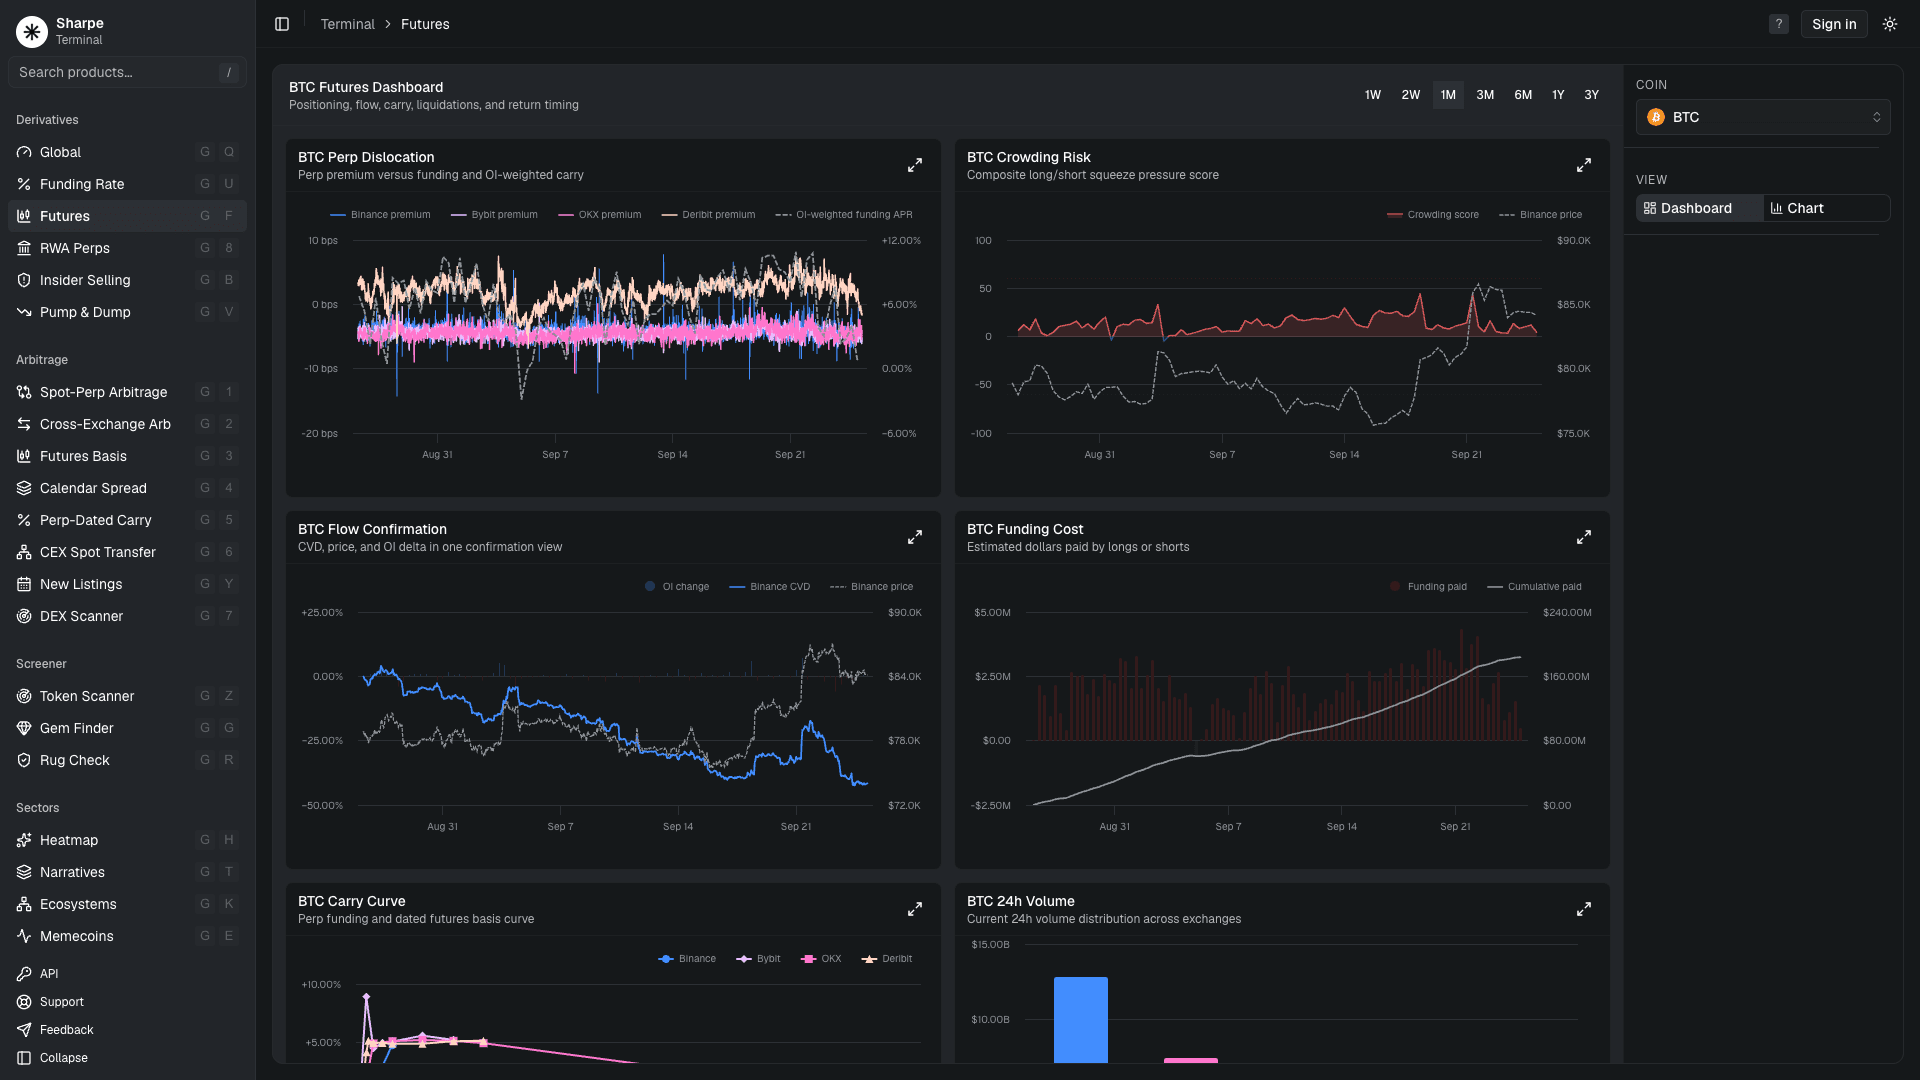The width and height of the screenshot is (1920, 1080).
Task: Toggle Funding paid legend swatch
Action: pyautogui.click(x=1395, y=586)
